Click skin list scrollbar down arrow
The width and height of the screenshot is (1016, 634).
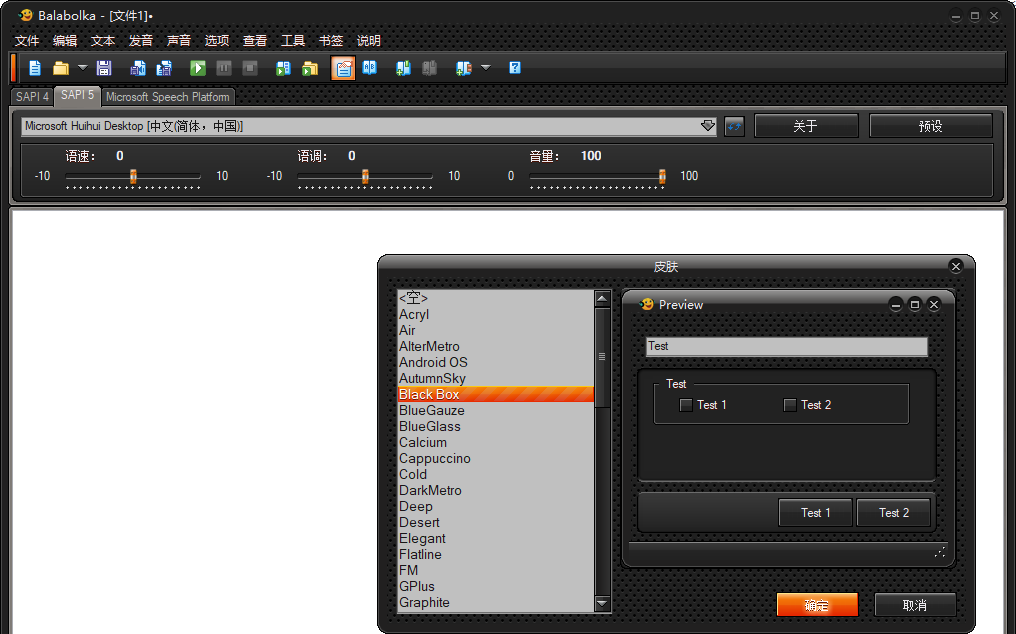click(x=602, y=604)
